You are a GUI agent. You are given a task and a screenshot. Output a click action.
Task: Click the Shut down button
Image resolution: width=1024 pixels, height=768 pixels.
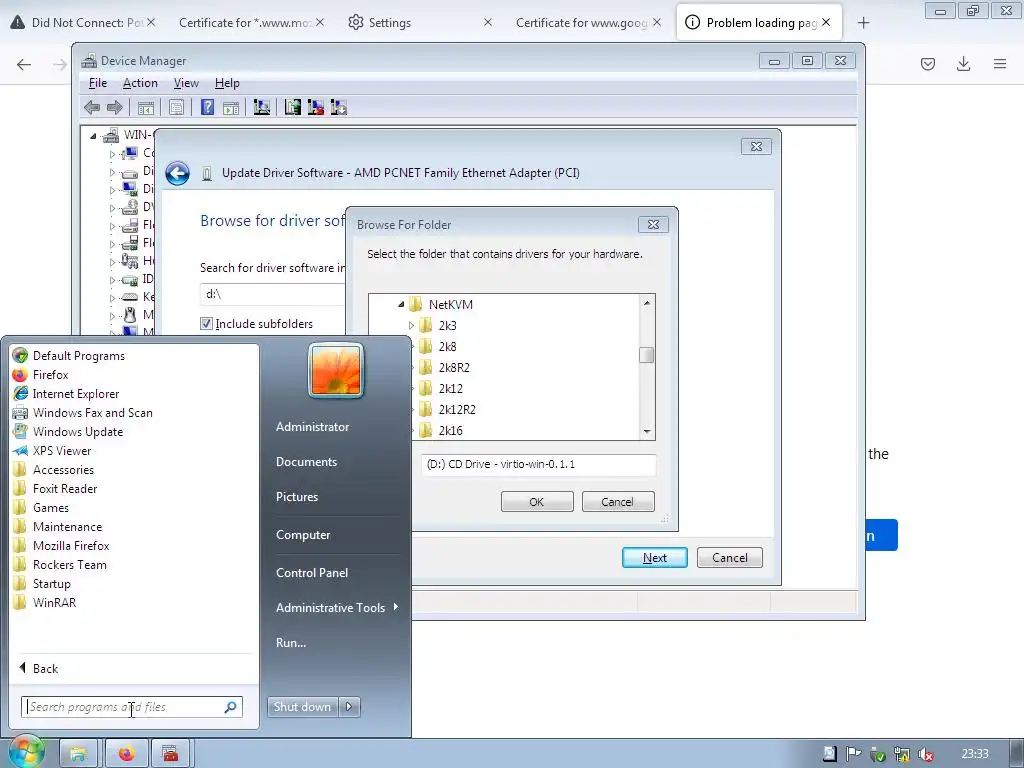pos(302,707)
